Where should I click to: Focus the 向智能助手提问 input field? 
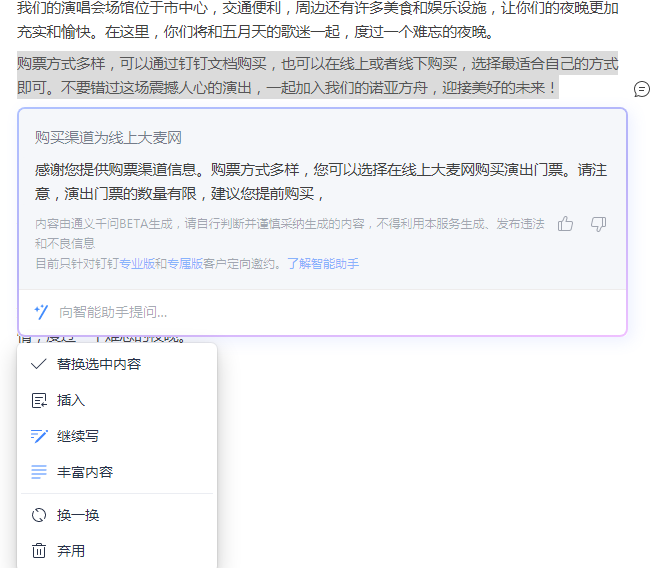300,312
